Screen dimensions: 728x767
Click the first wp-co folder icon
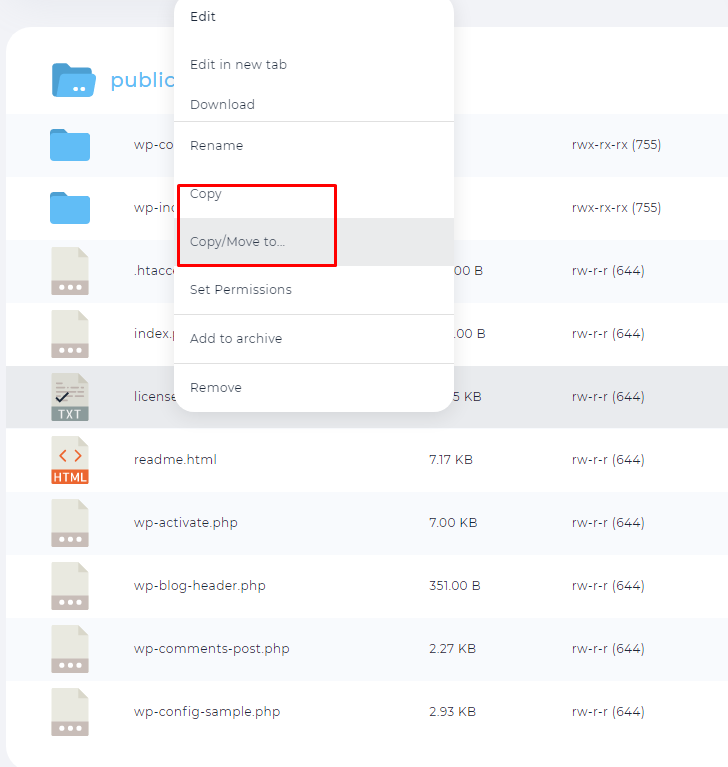[x=70, y=145]
